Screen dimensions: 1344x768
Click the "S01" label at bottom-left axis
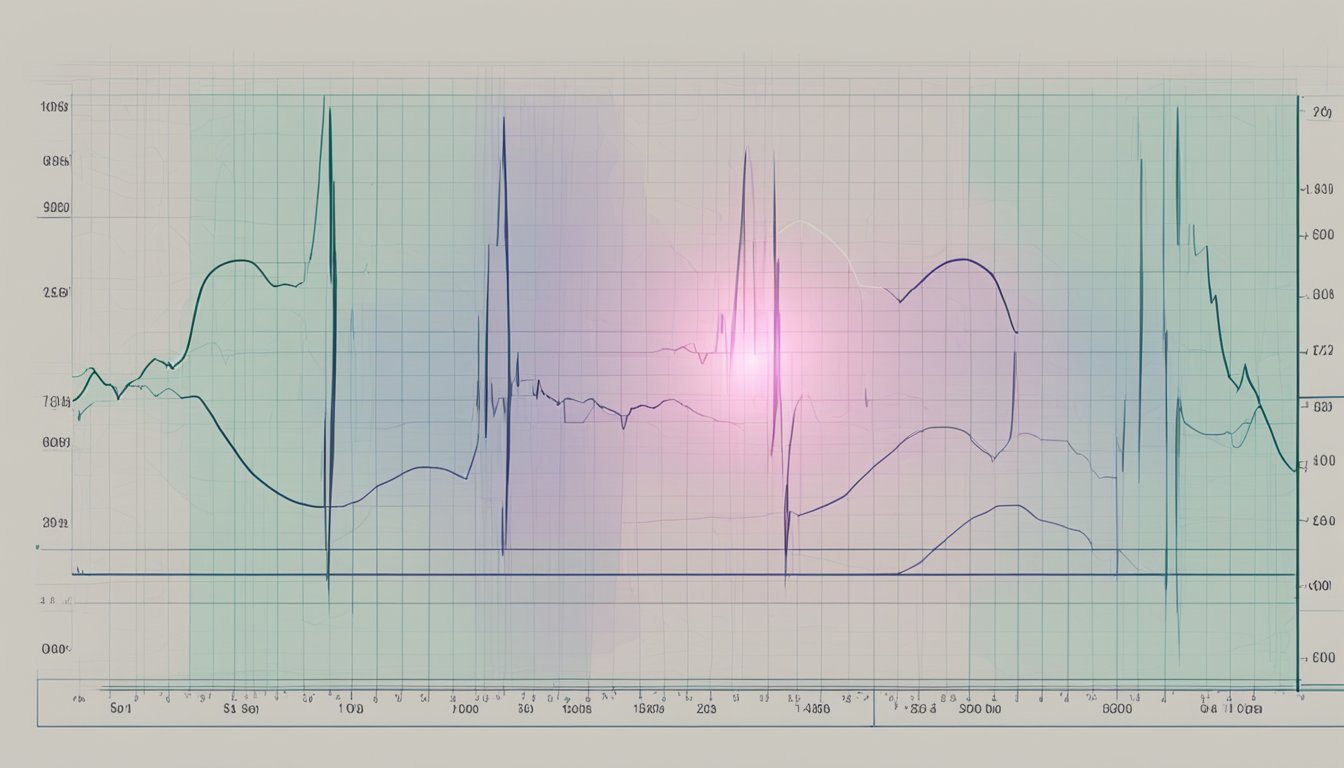click(120, 708)
